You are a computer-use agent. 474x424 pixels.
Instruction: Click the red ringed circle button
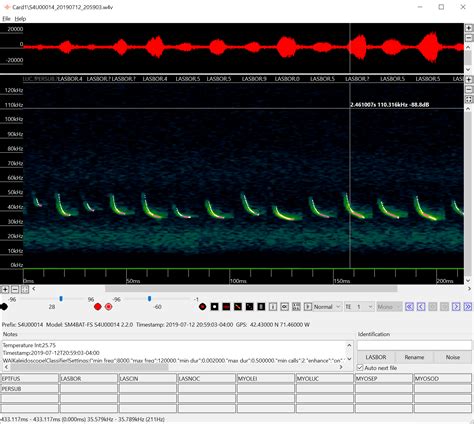pos(108,307)
